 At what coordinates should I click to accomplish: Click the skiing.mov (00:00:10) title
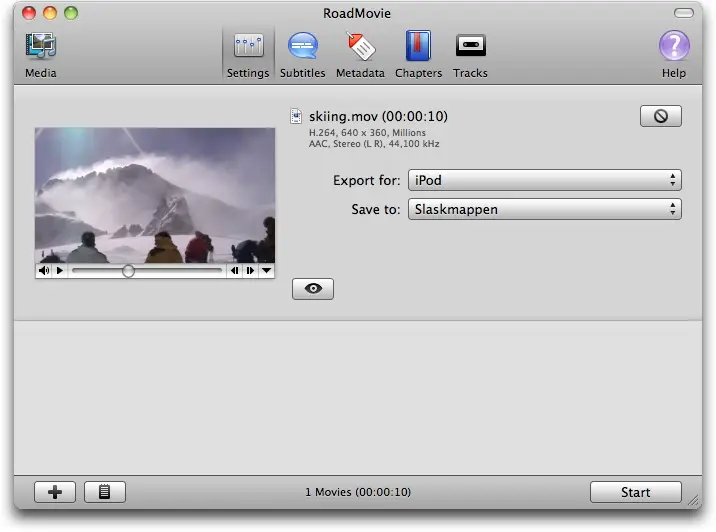pos(378,116)
